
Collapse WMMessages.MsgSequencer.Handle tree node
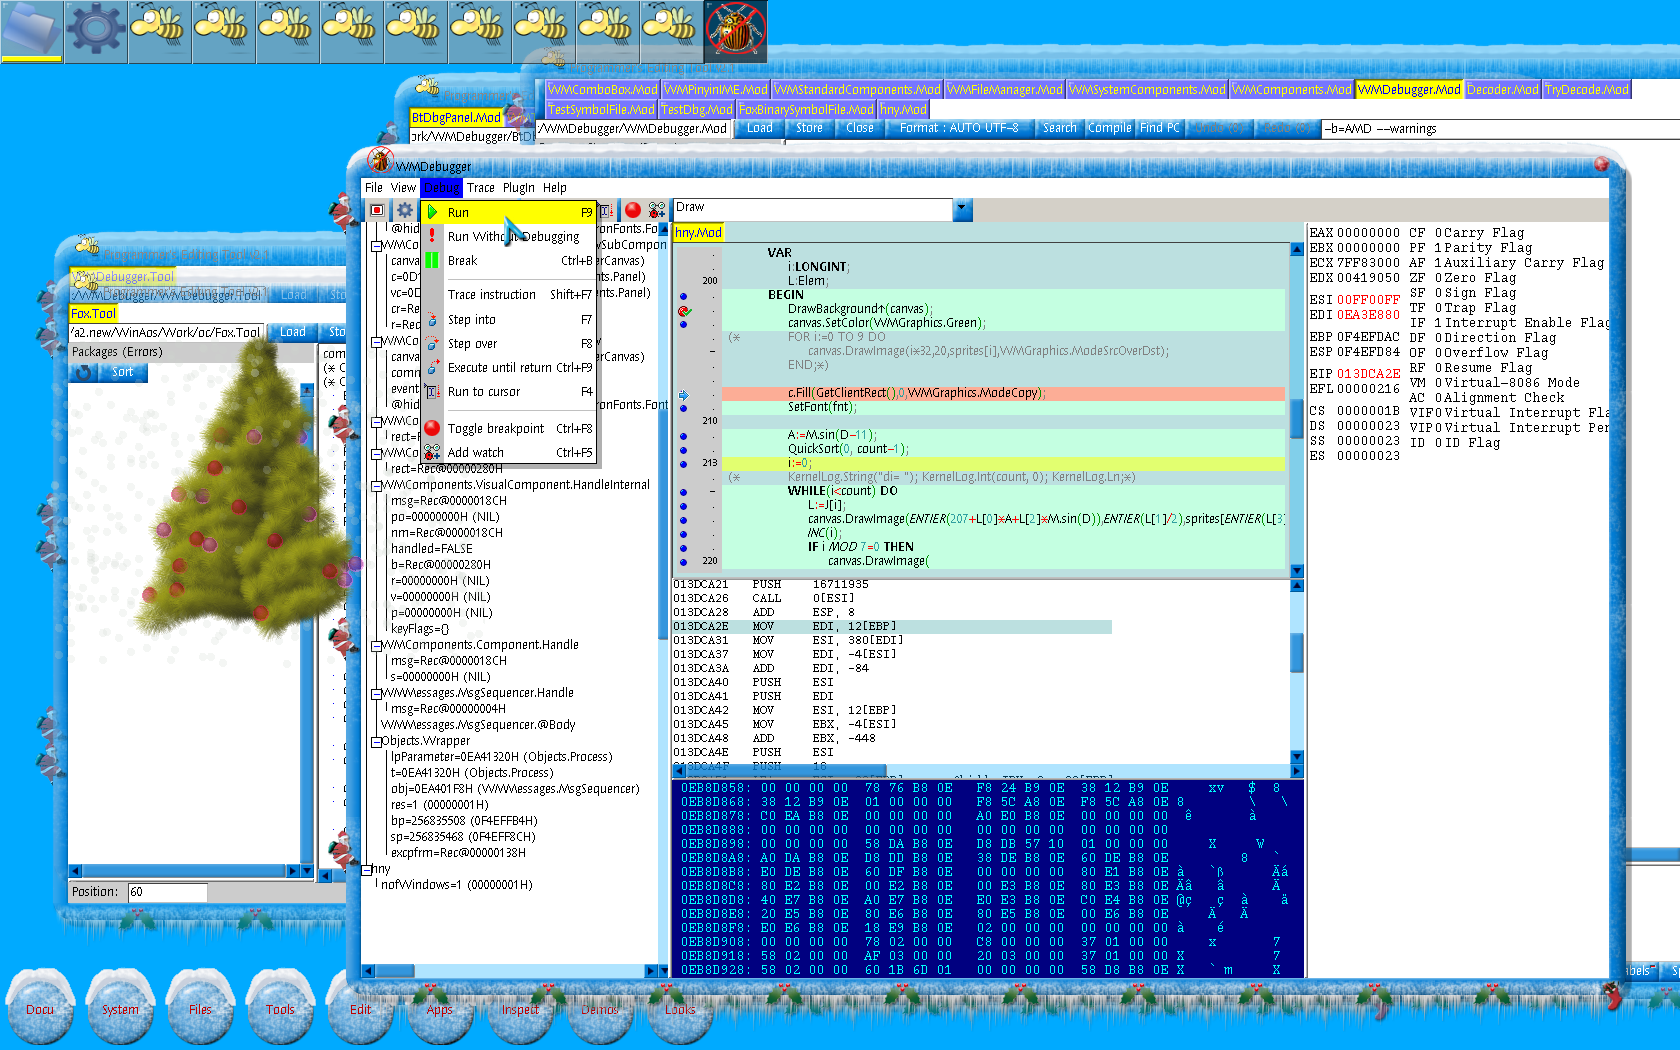pos(377,694)
